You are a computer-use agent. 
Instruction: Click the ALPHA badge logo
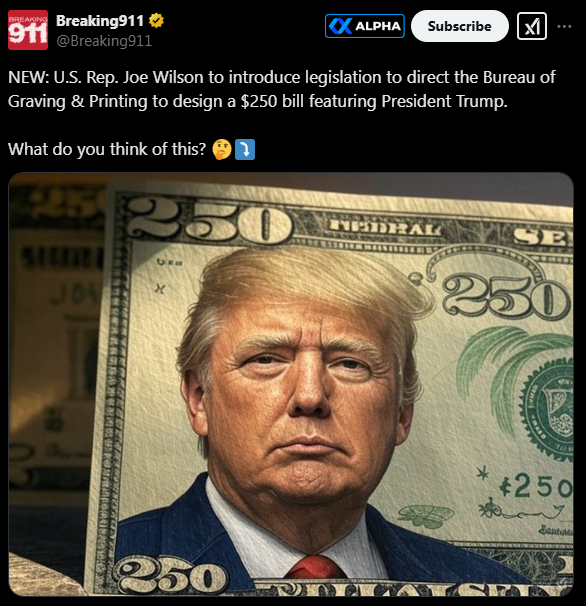[x=340, y=26]
